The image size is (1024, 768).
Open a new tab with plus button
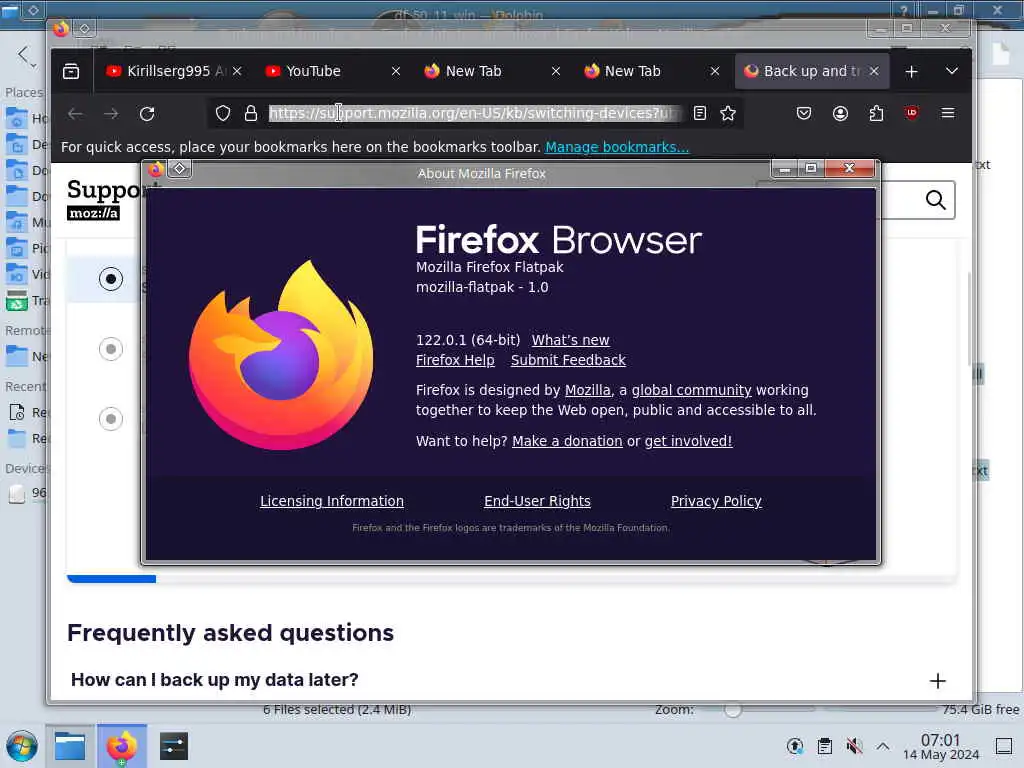pyautogui.click(x=912, y=71)
